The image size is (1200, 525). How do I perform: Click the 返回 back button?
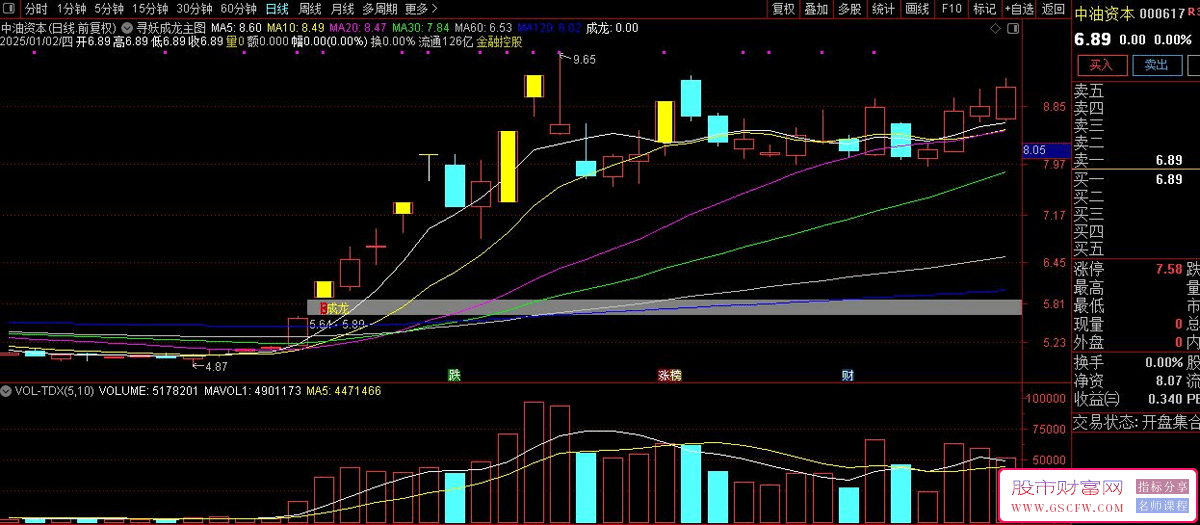[1054, 9]
